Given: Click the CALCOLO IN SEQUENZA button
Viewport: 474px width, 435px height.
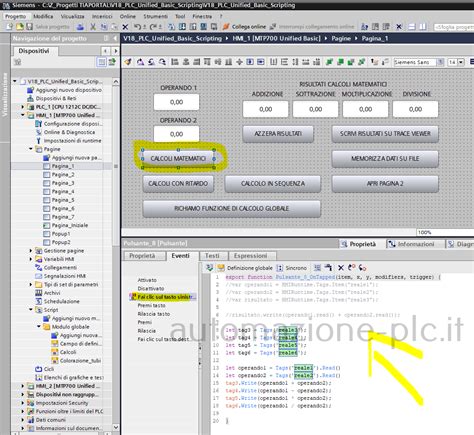Looking at the screenshot, I should [273, 184].
